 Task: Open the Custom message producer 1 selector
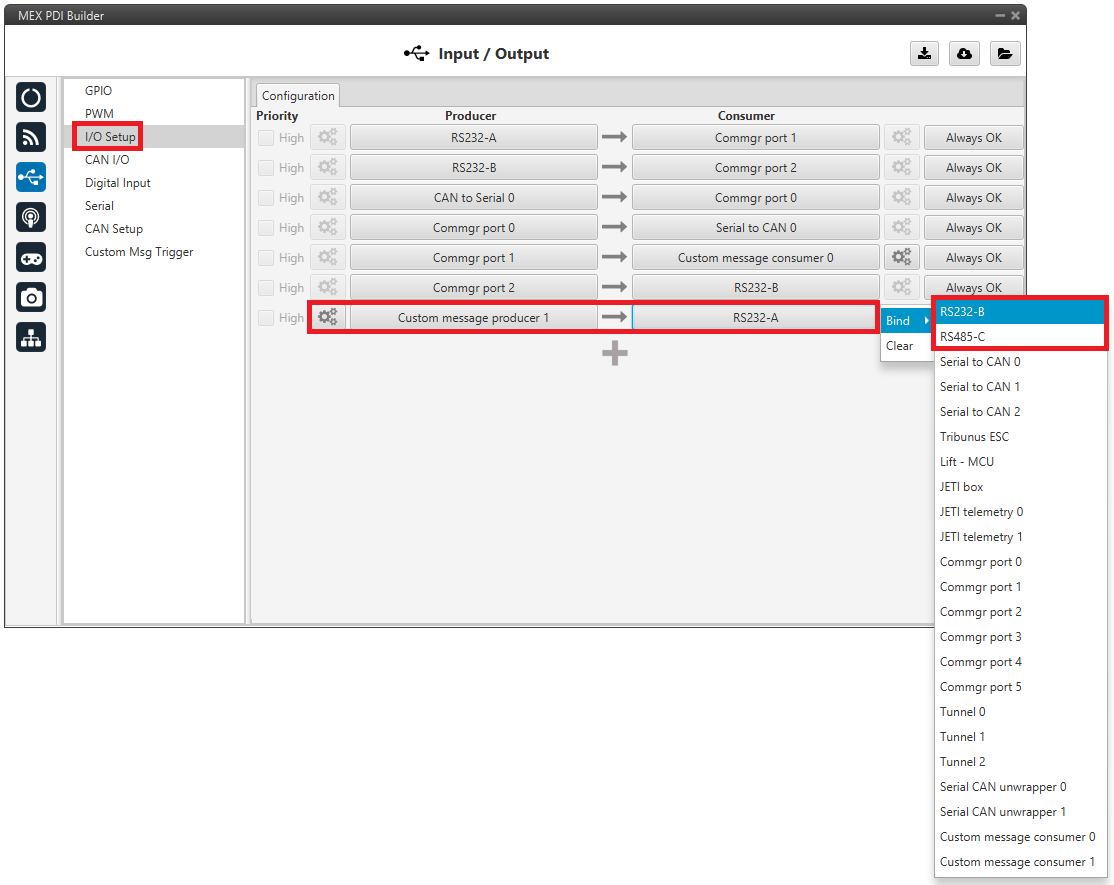click(473, 318)
